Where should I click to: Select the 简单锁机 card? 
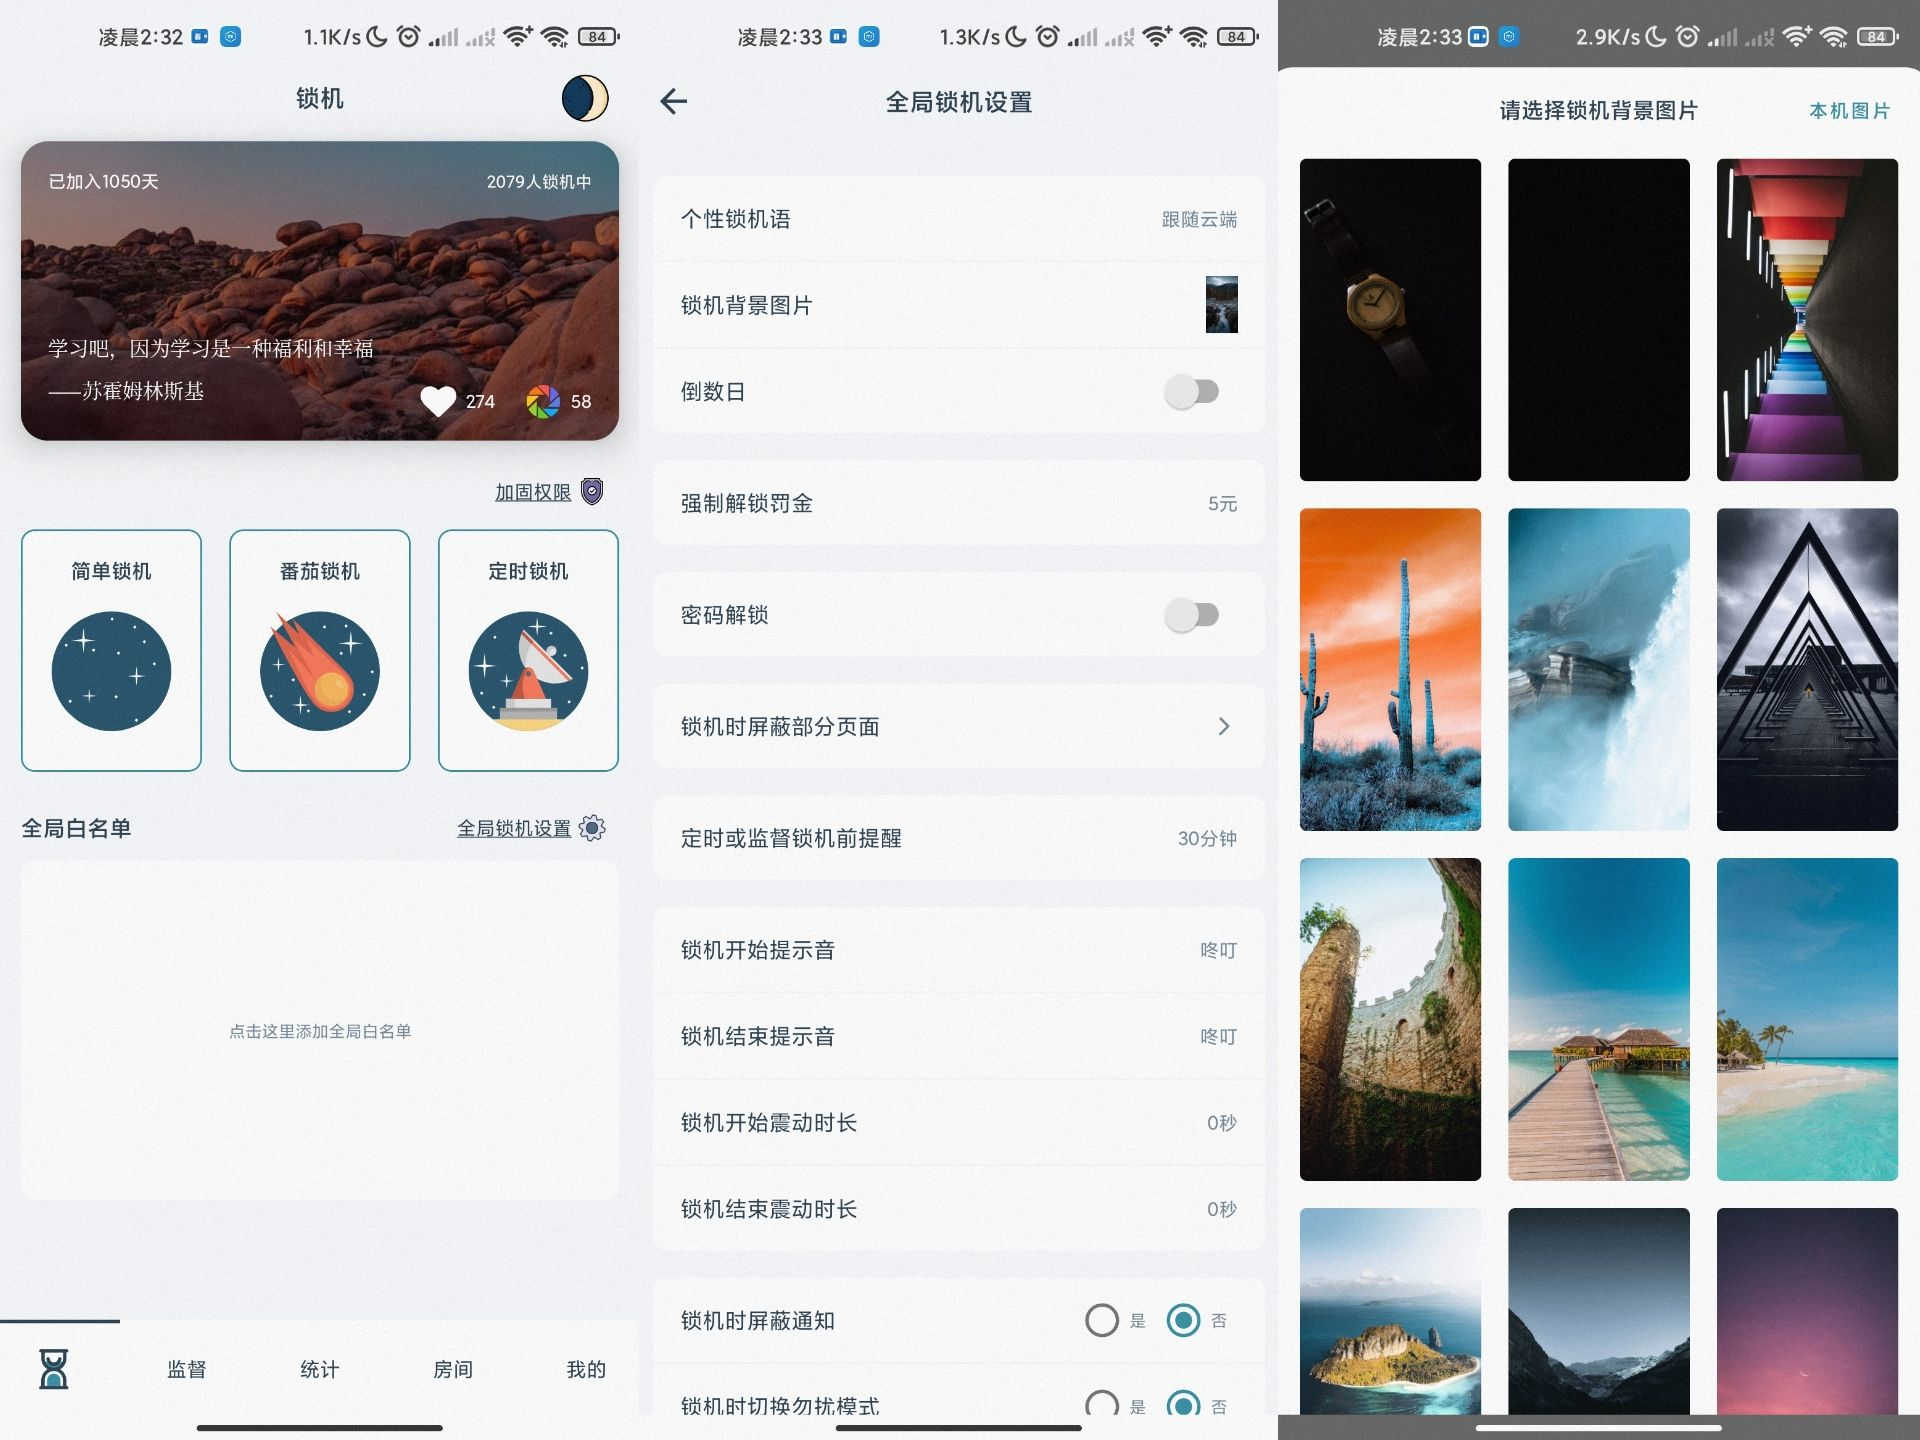coord(111,650)
